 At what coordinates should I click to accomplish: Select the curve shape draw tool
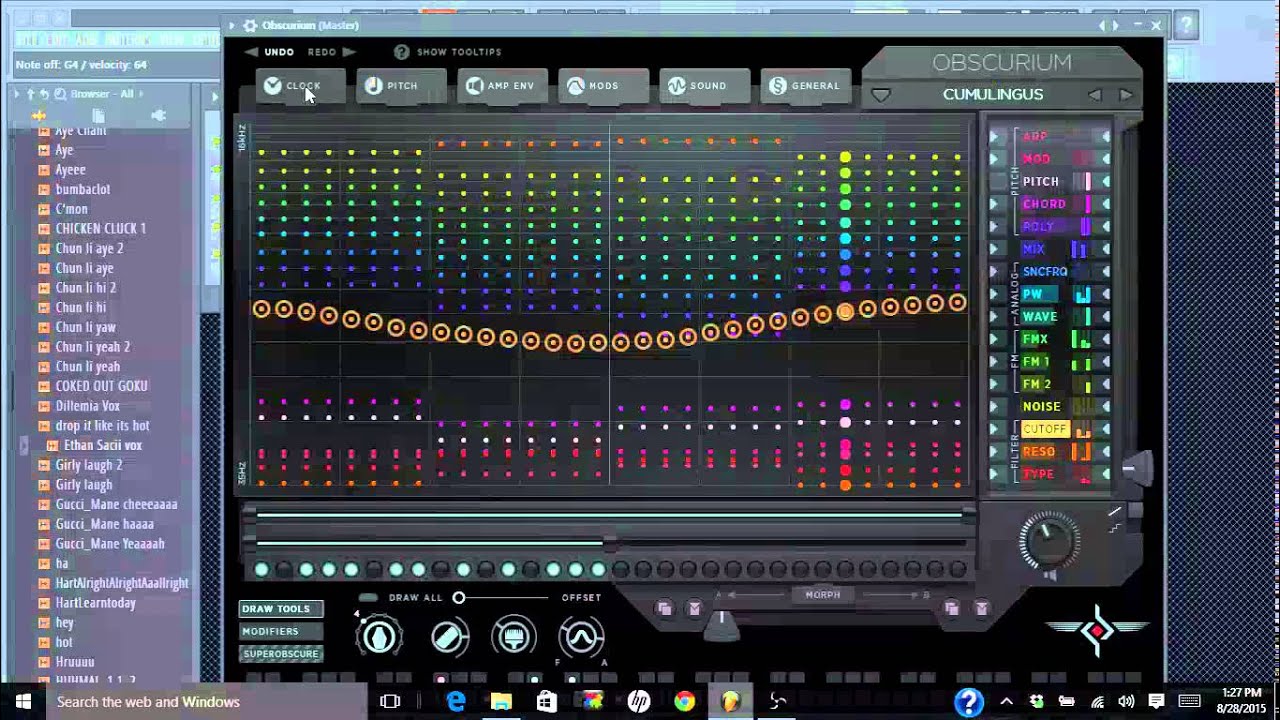tap(581, 636)
